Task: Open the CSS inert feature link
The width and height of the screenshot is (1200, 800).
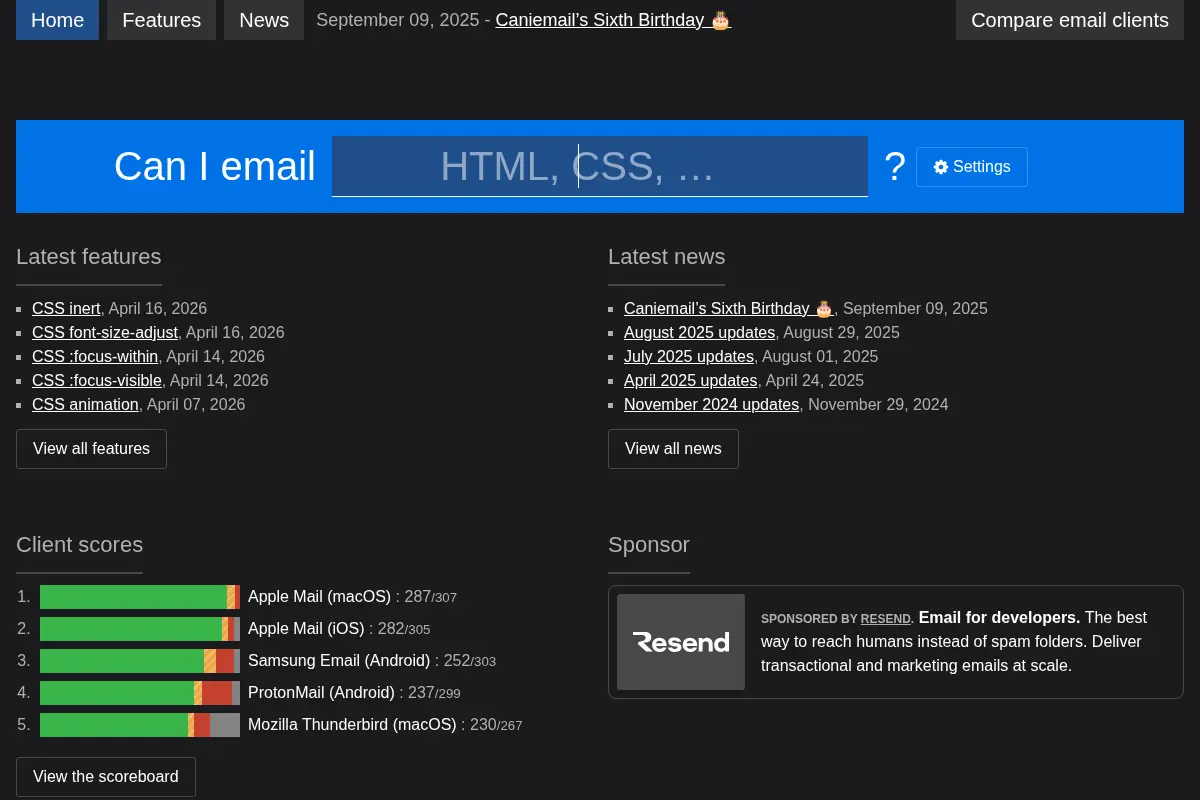Action: [x=66, y=308]
